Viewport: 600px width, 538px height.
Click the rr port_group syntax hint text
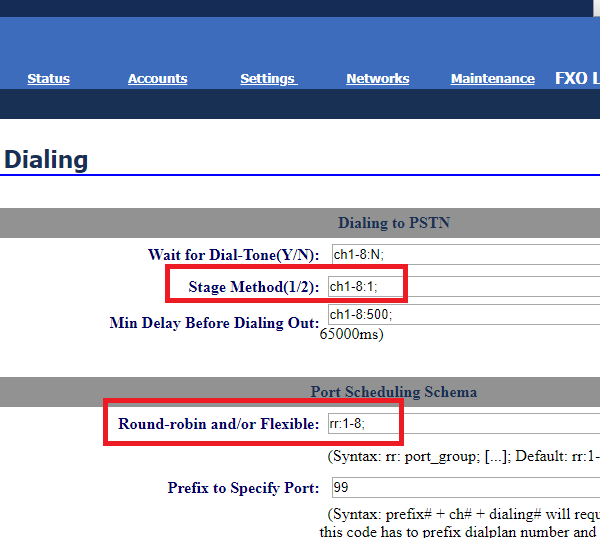pos(464,456)
